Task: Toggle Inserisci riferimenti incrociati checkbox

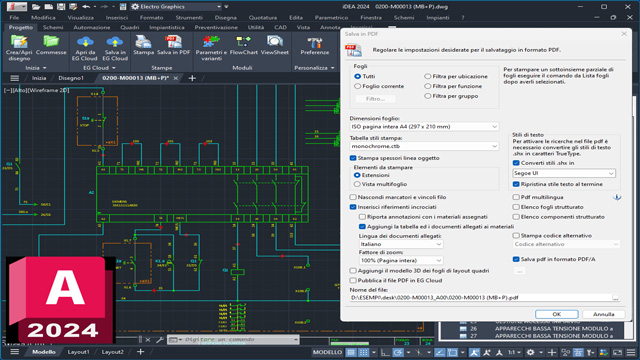Action: coord(353,207)
